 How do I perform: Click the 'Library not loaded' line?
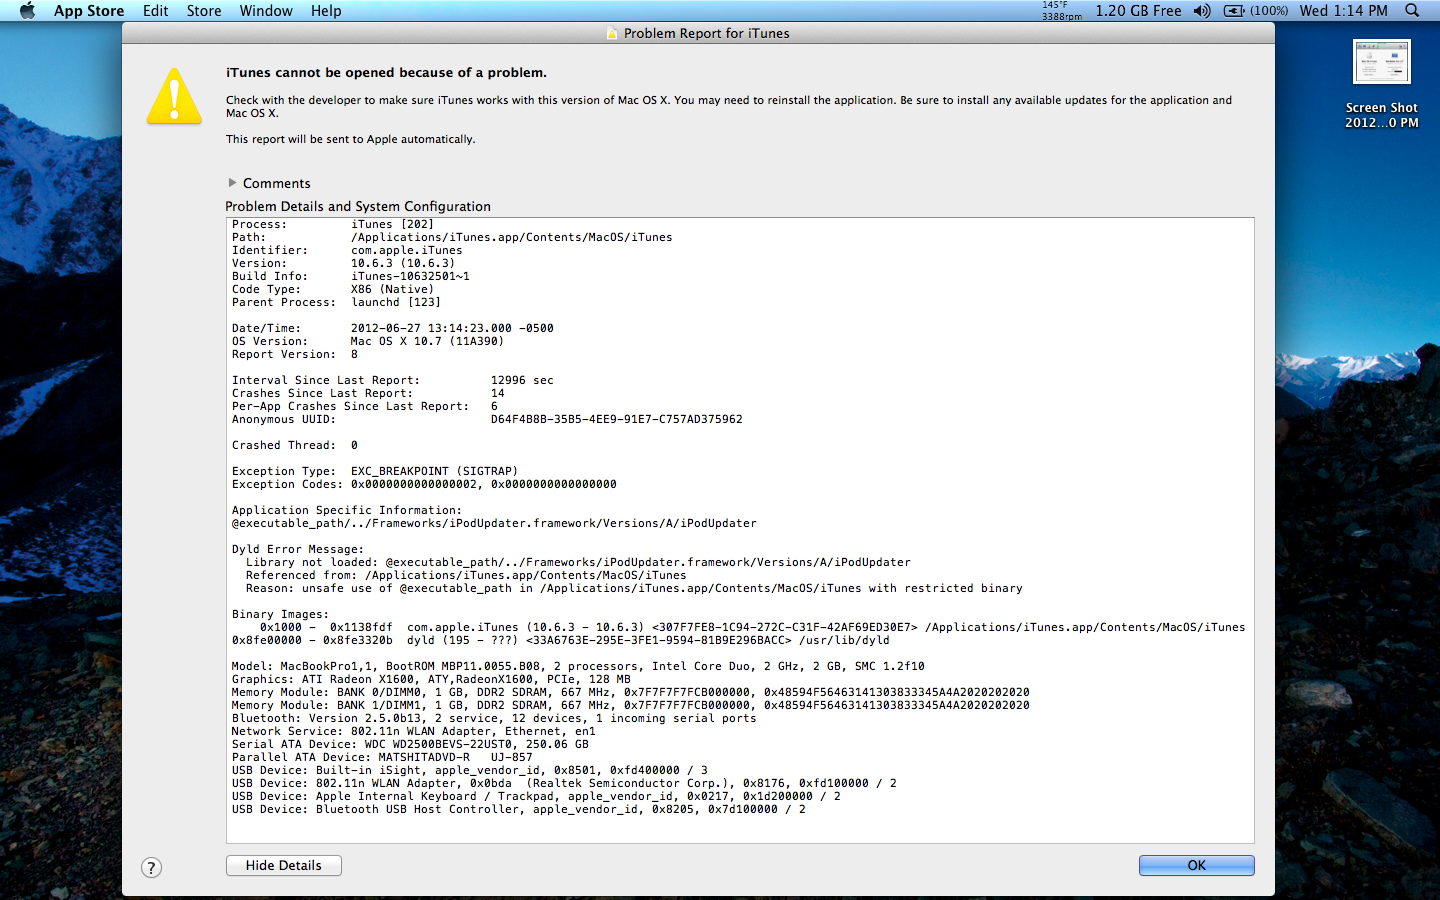coord(578,563)
